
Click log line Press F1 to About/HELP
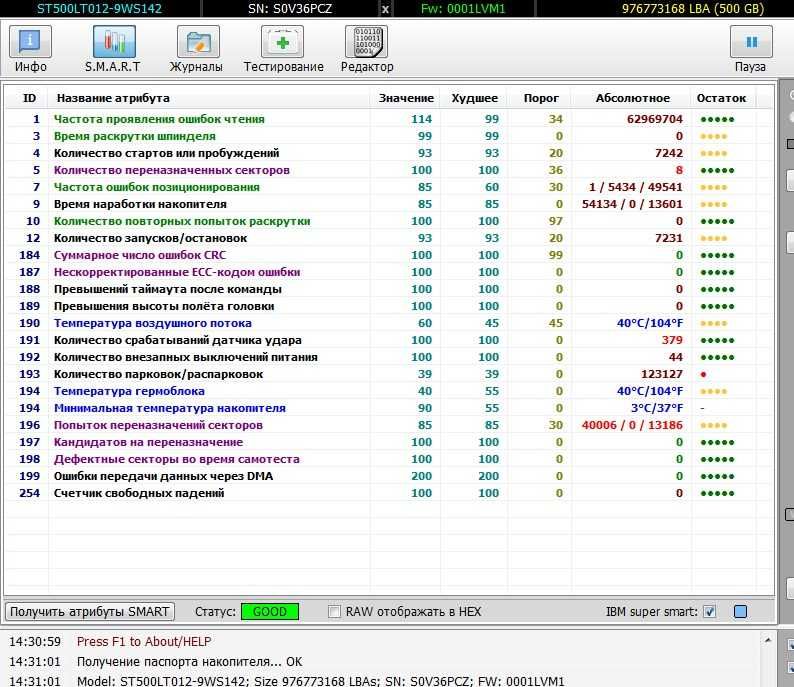[144, 641]
